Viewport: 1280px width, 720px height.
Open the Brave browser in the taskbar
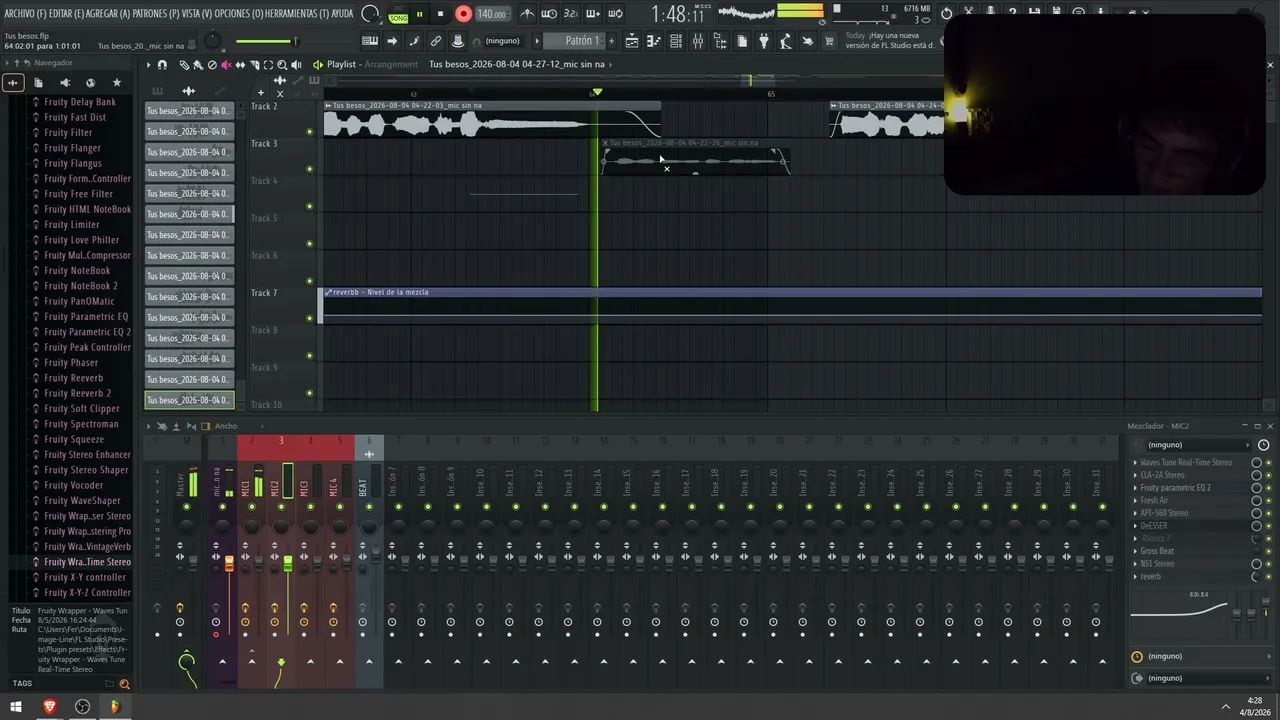49,706
